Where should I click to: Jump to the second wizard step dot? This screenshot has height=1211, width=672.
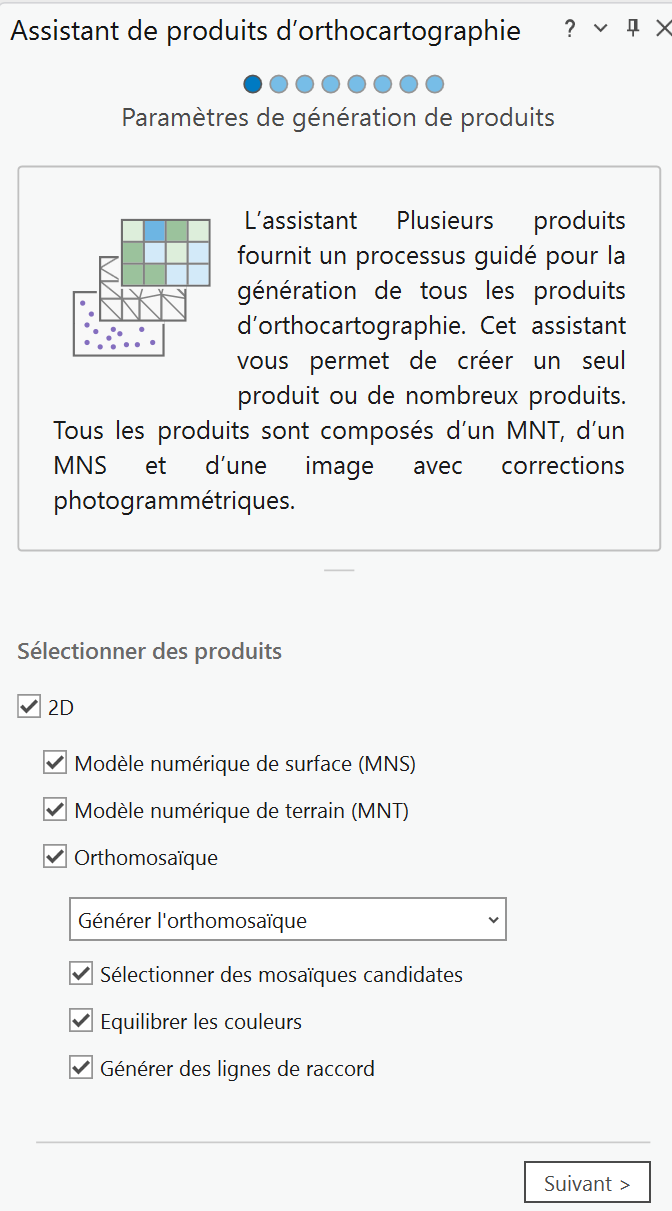(x=279, y=84)
